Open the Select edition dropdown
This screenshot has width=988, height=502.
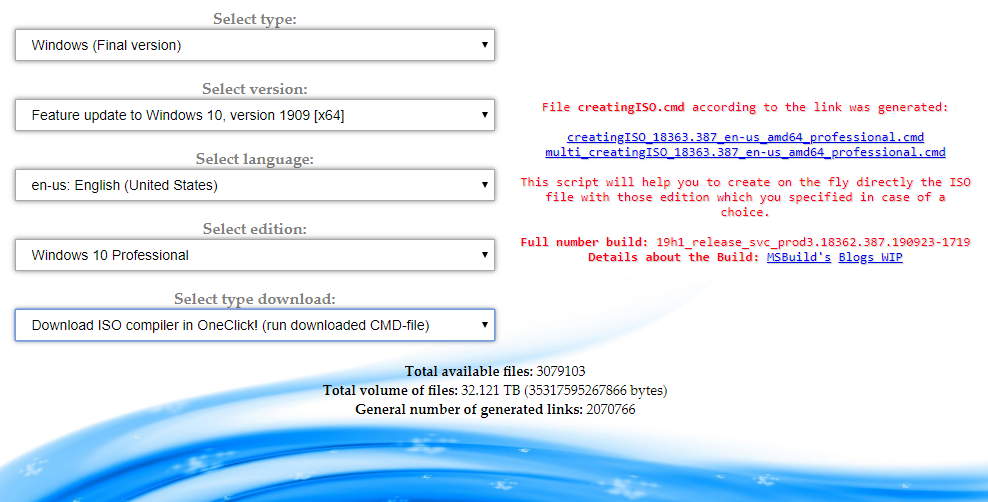pos(255,254)
